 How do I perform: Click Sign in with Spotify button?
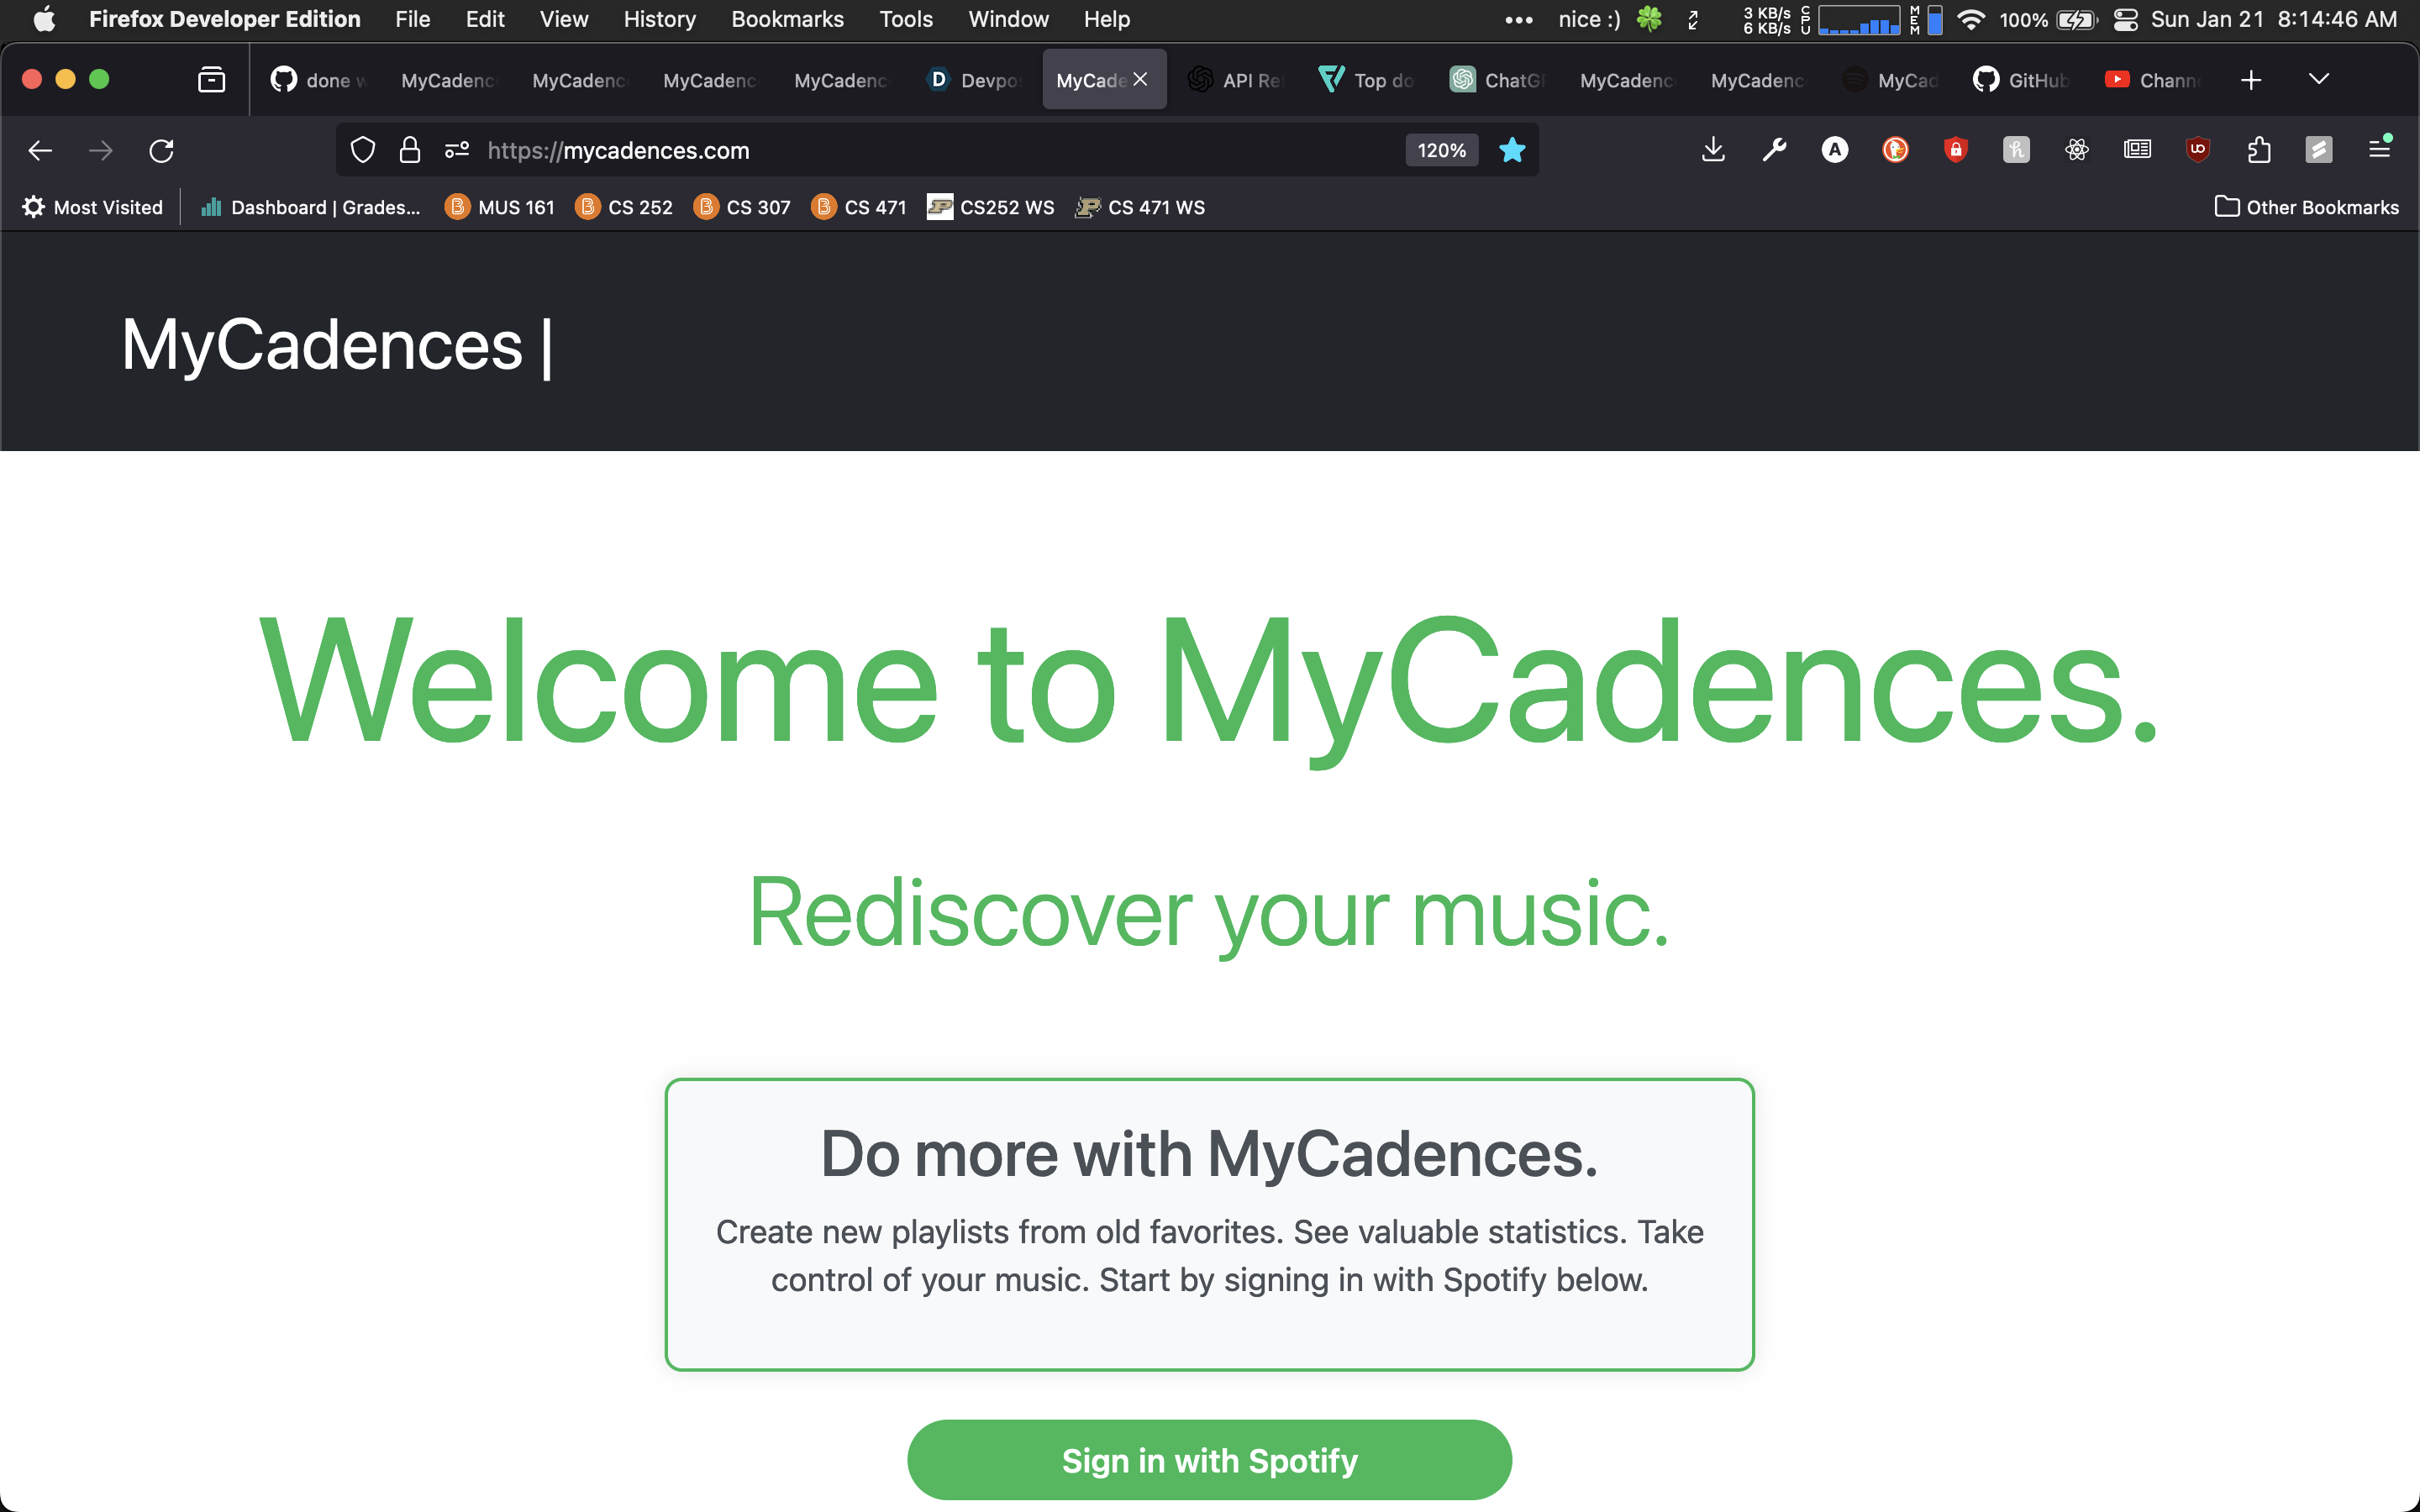point(1209,1460)
